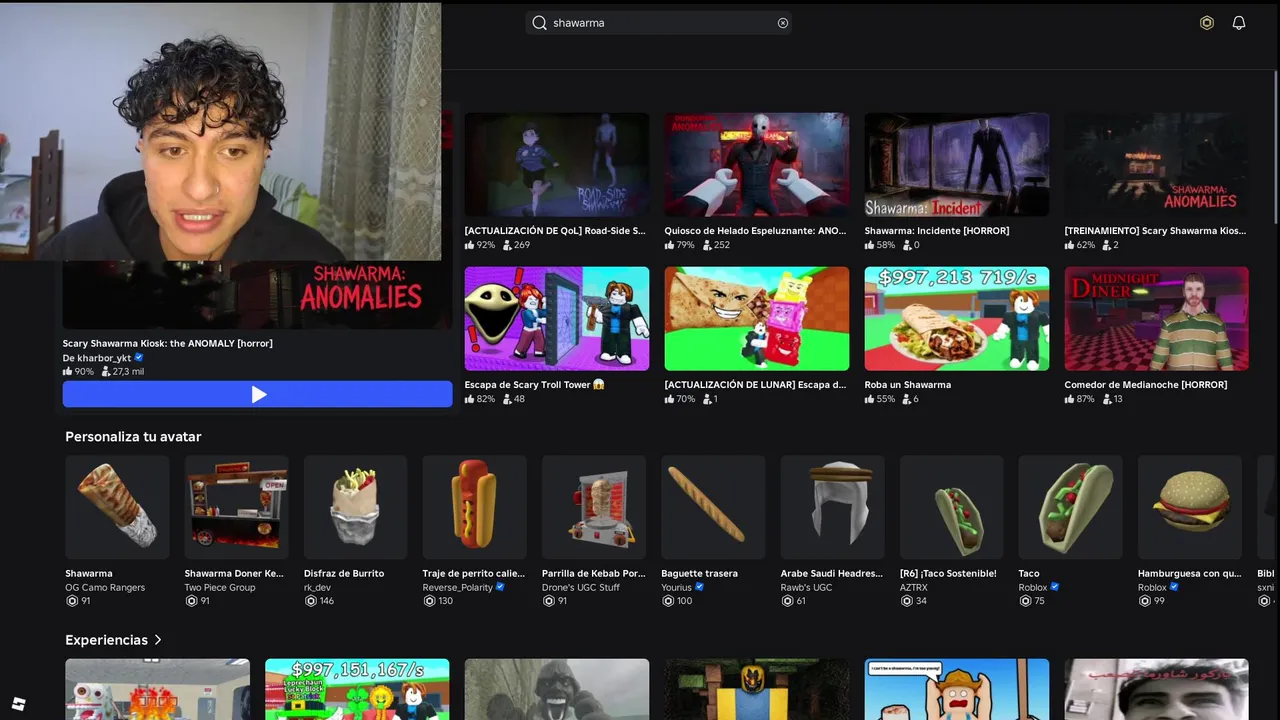Open Yourius creator link
The width and height of the screenshot is (1280, 720).
[x=676, y=588]
